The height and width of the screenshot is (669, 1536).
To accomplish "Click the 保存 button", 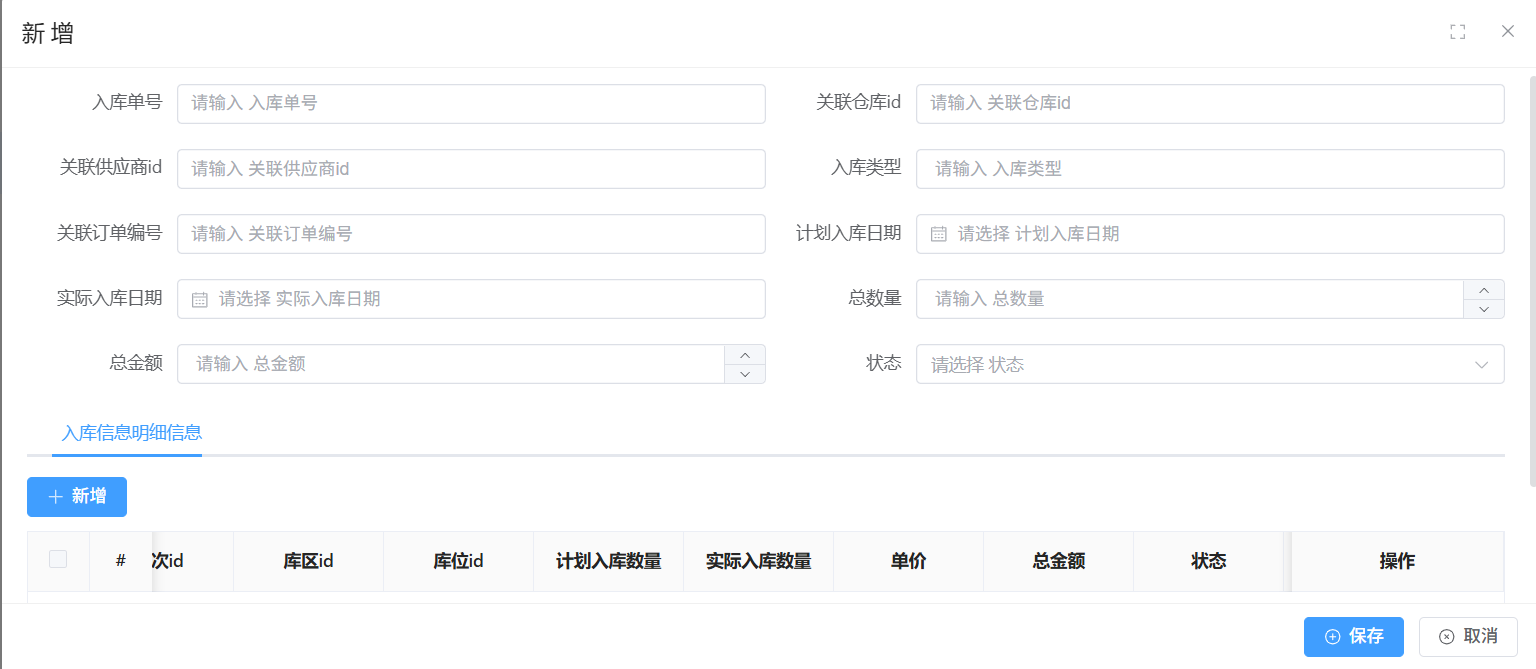I will click(x=1353, y=636).
